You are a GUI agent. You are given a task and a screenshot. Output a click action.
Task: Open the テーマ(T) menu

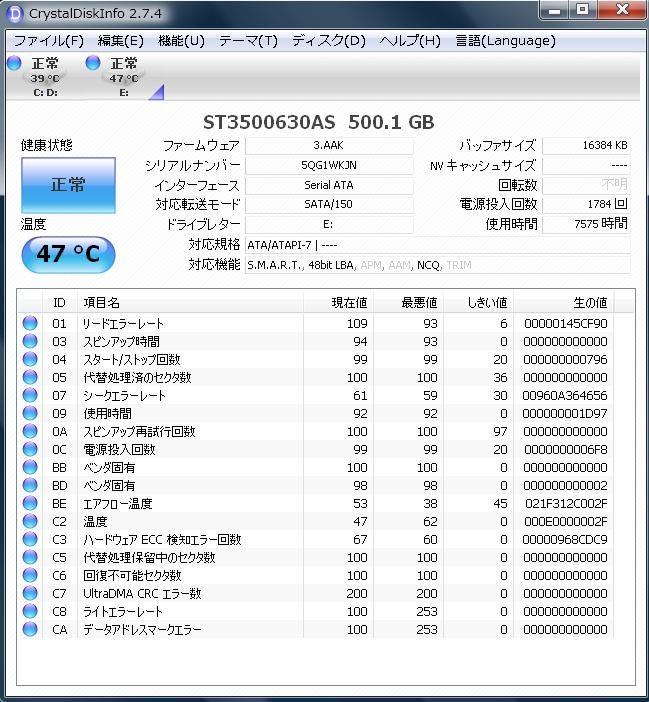pos(248,41)
